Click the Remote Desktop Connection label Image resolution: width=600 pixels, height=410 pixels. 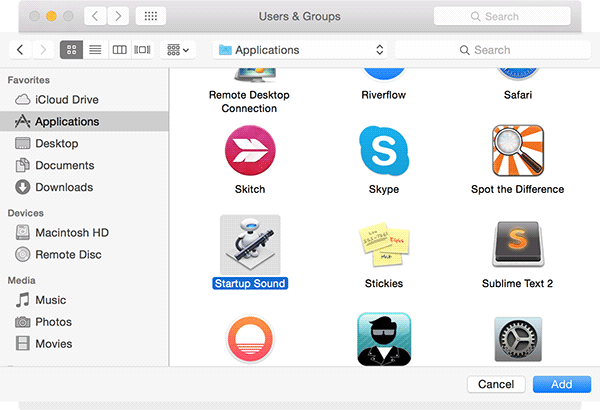(249, 101)
